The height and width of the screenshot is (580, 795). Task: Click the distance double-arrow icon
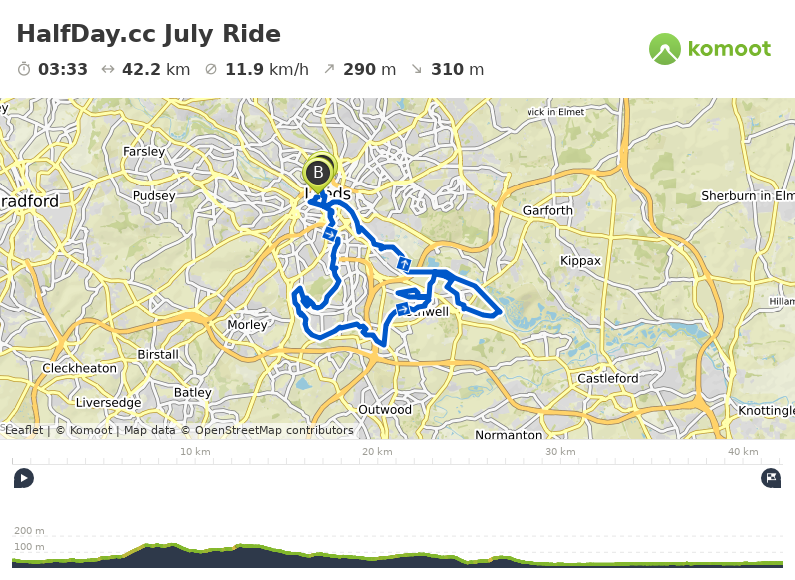click(x=107, y=69)
